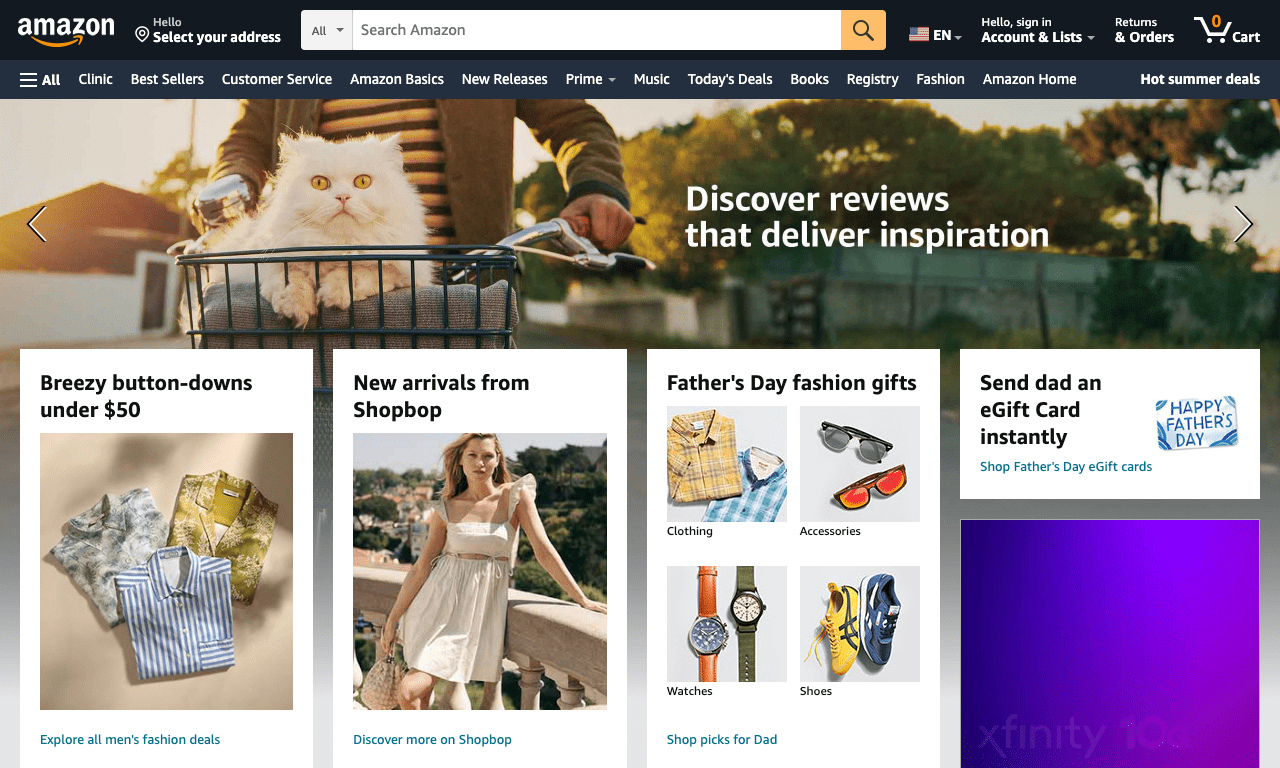Open the Books nav item

click(810, 79)
